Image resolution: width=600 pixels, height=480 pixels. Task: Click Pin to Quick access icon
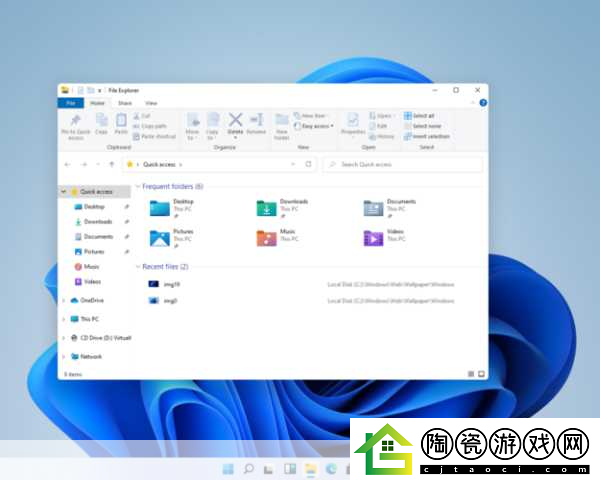(75, 121)
